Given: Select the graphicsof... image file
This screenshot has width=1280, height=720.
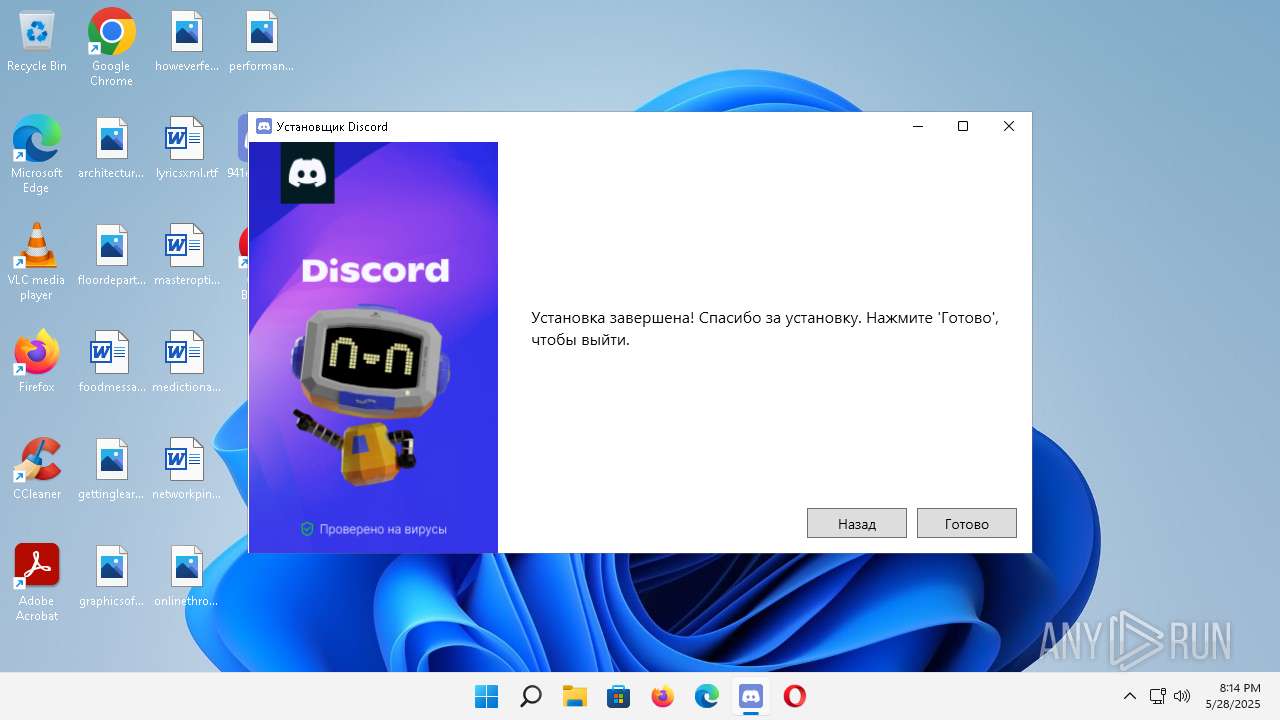Looking at the screenshot, I should 111,576.
